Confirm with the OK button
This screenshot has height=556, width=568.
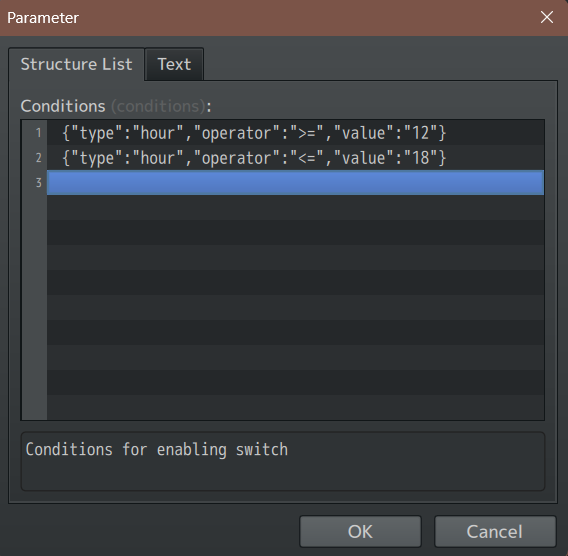pyautogui.click(x=360, y=531)
